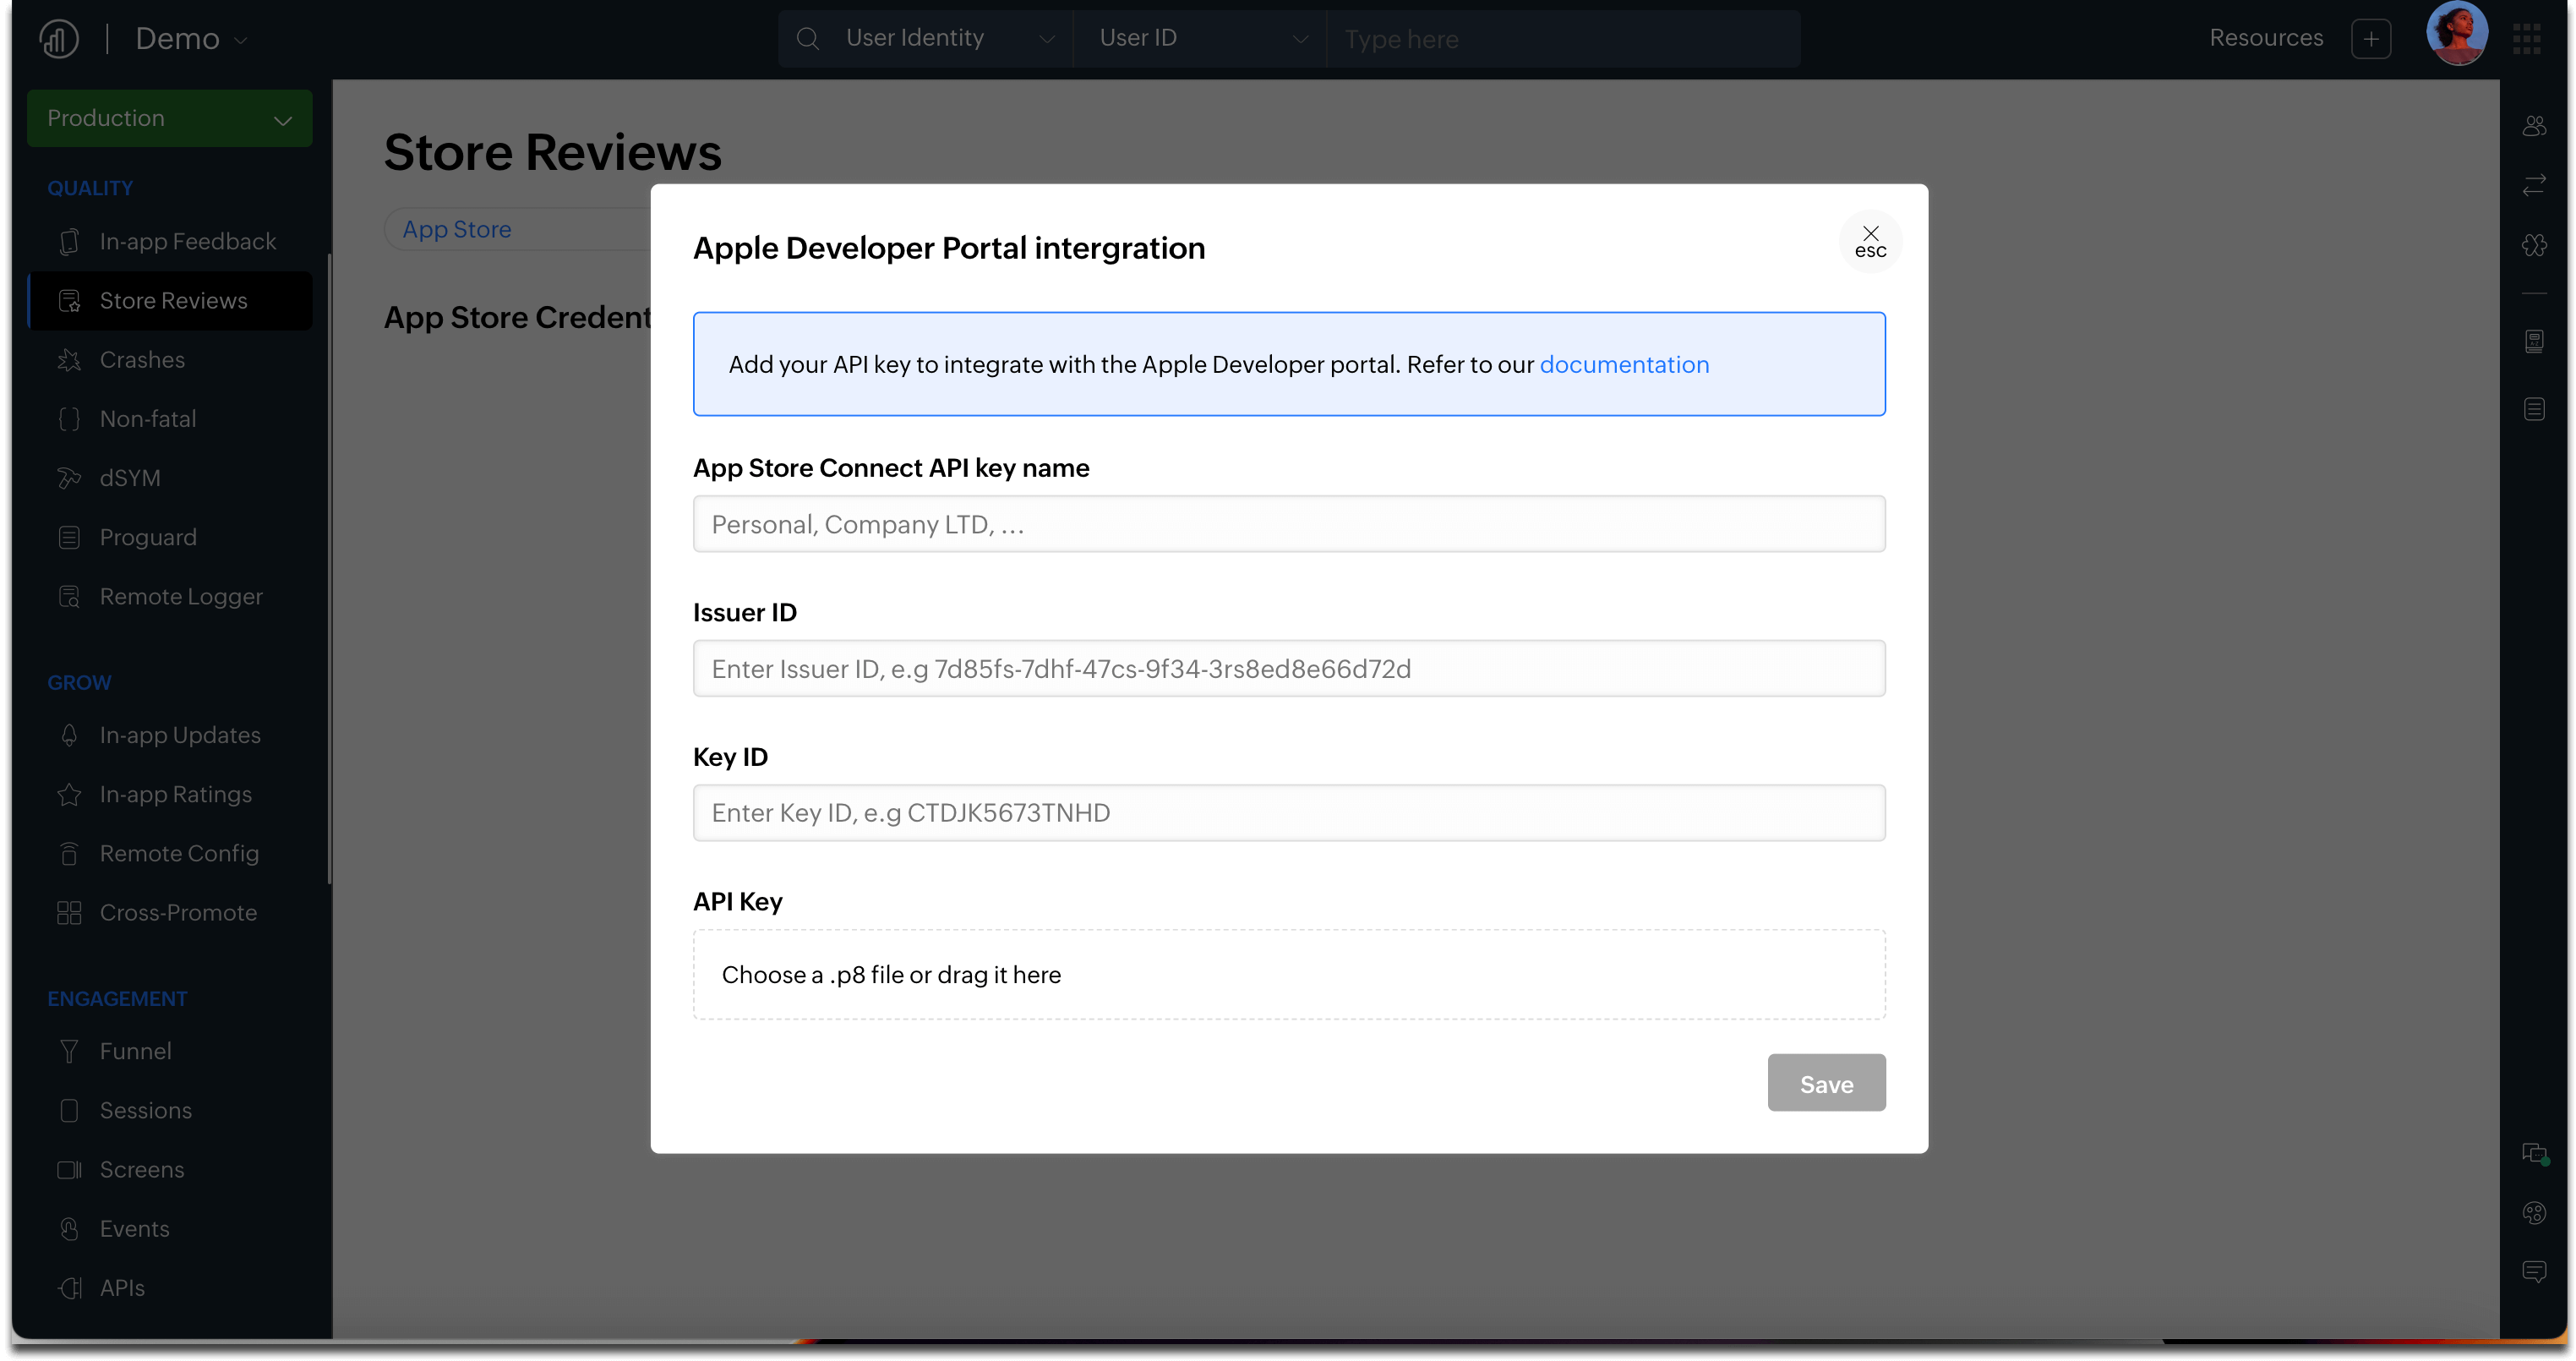Screen dimensions: 2576x1361
Task: Open Remote Logger in sidebar
Action: [x=170, y=597]
